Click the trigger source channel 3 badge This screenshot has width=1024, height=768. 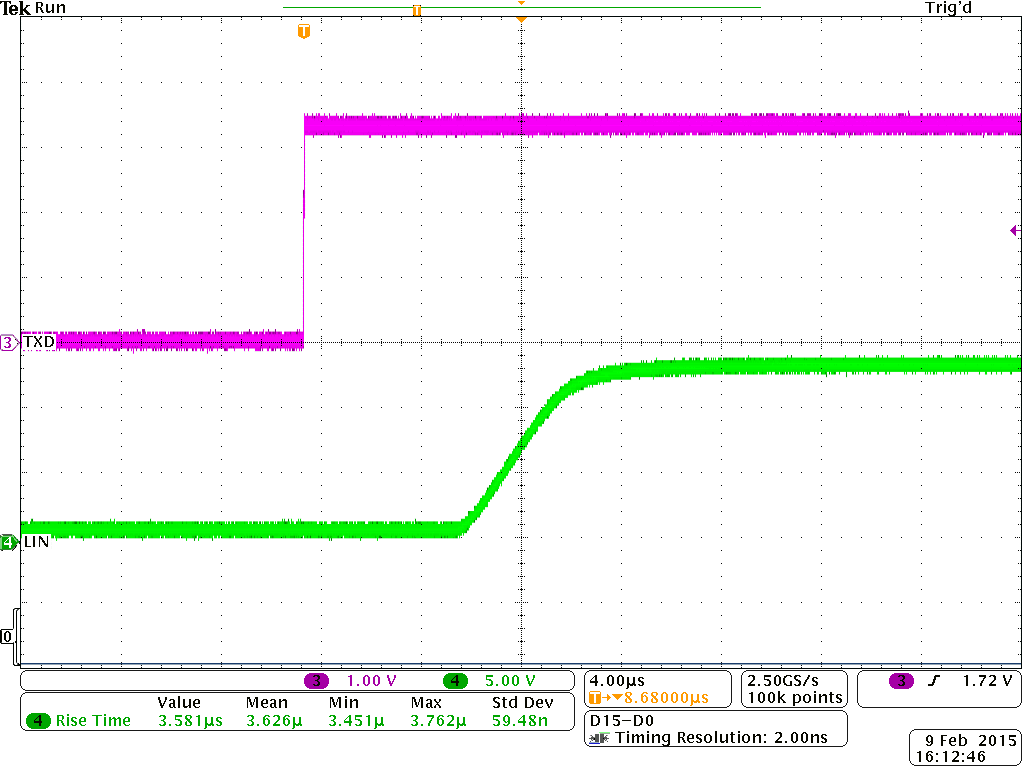click(902, 681)
